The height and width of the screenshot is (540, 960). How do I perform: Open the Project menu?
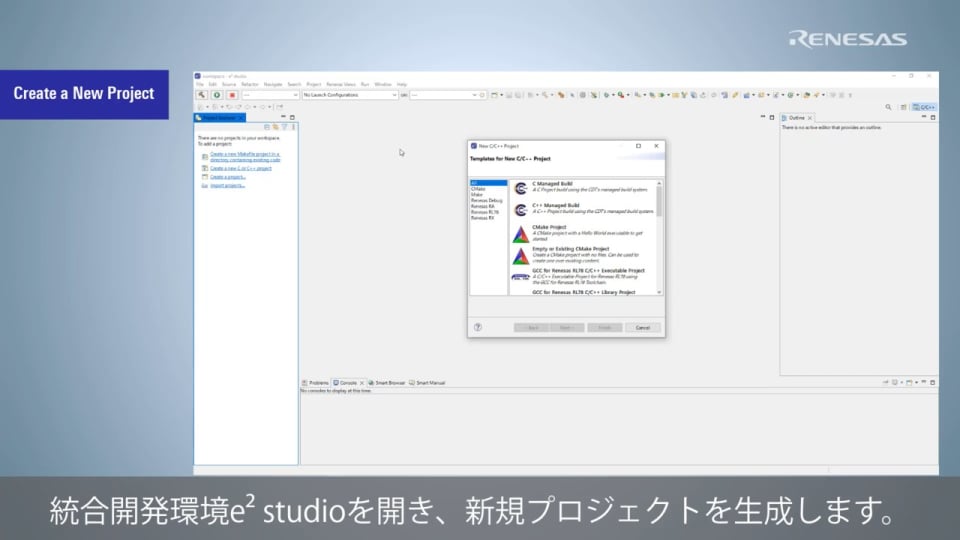tap(313, 84)
